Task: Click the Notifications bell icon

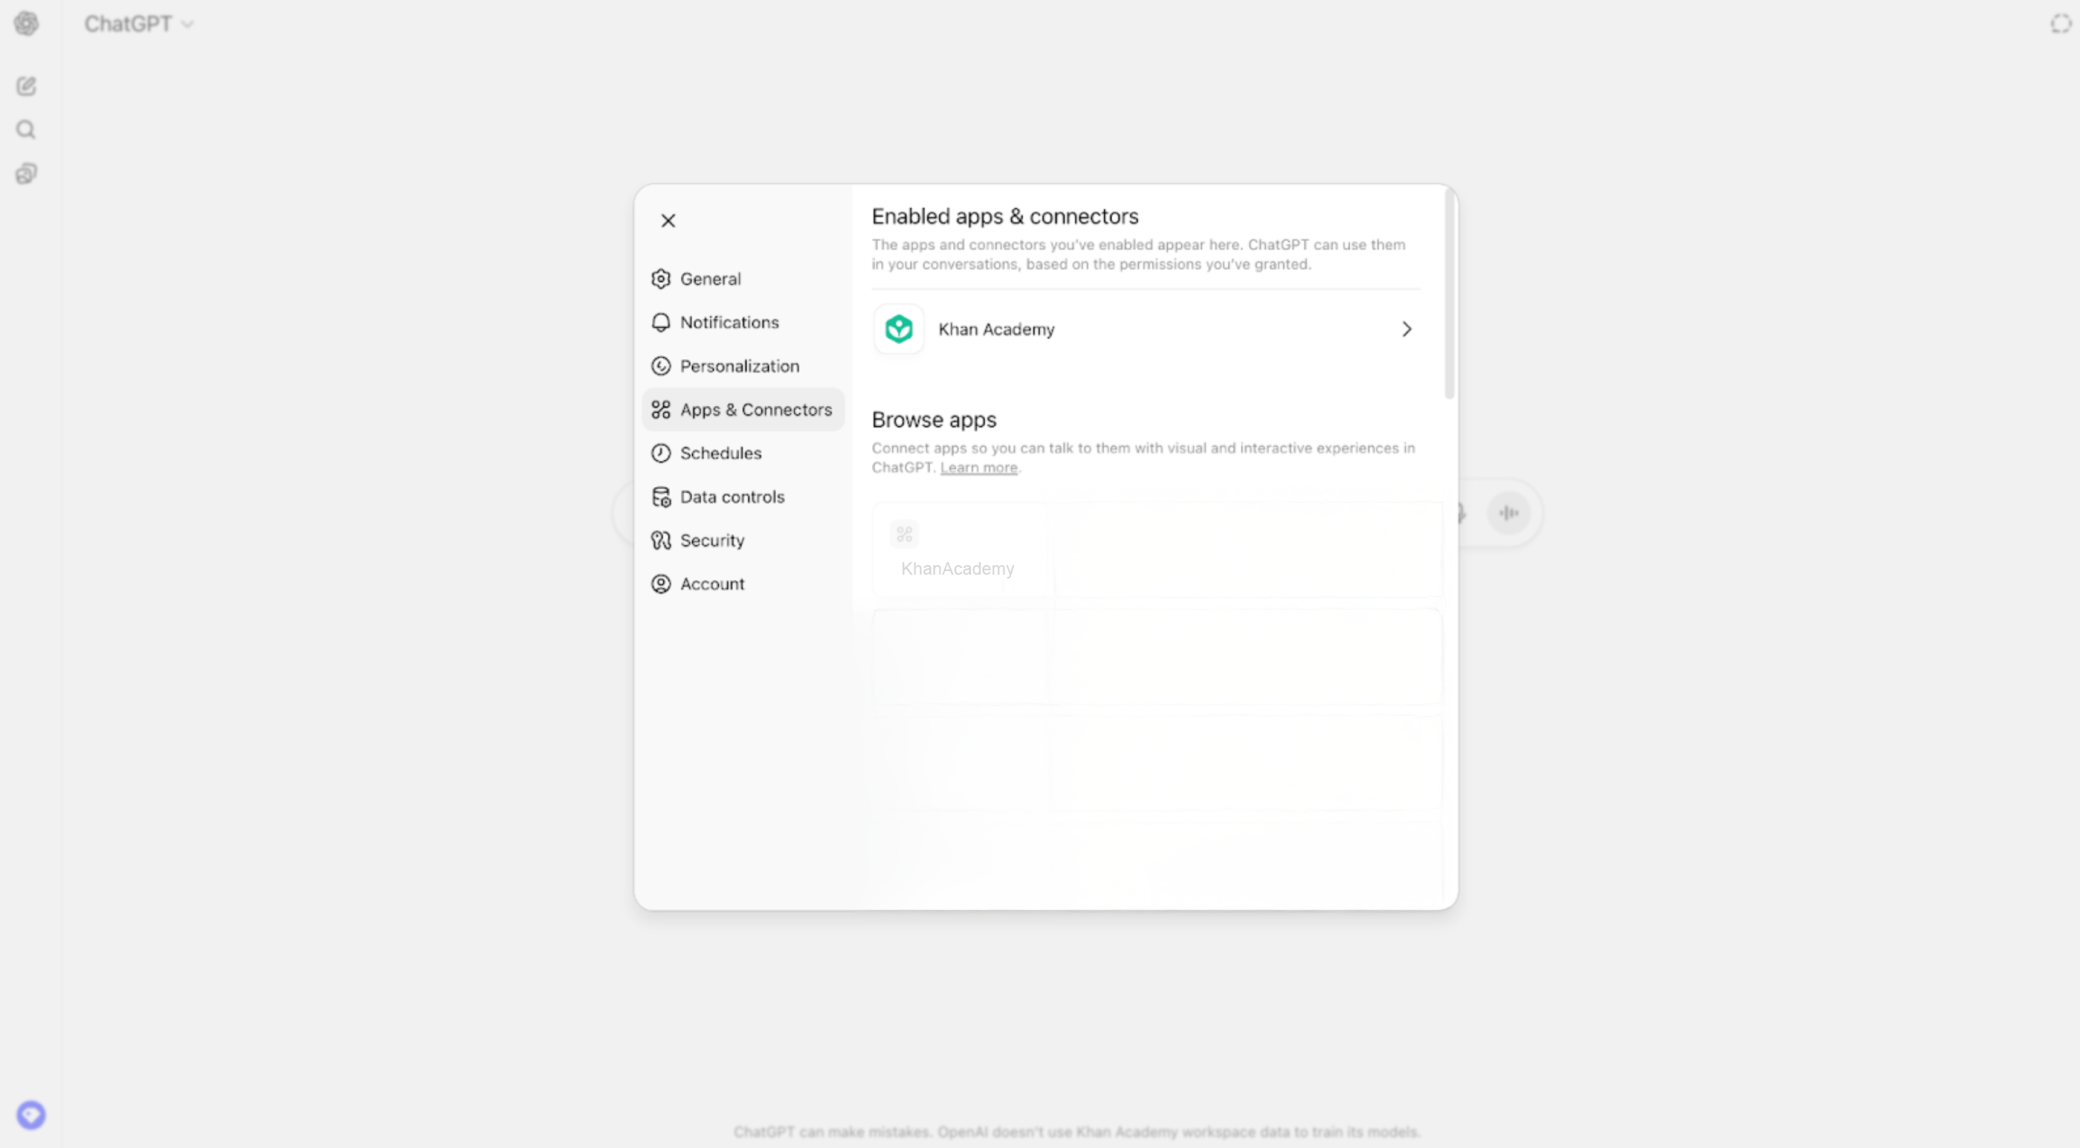Action: pyautogui.click(x=661, y=322)
